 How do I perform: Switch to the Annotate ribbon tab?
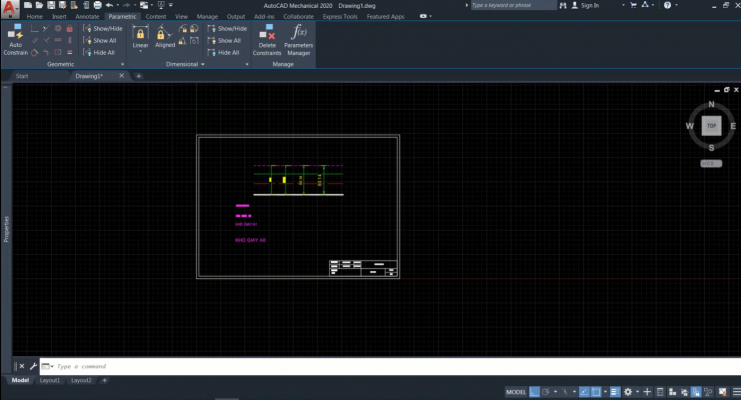click(87, 17)
